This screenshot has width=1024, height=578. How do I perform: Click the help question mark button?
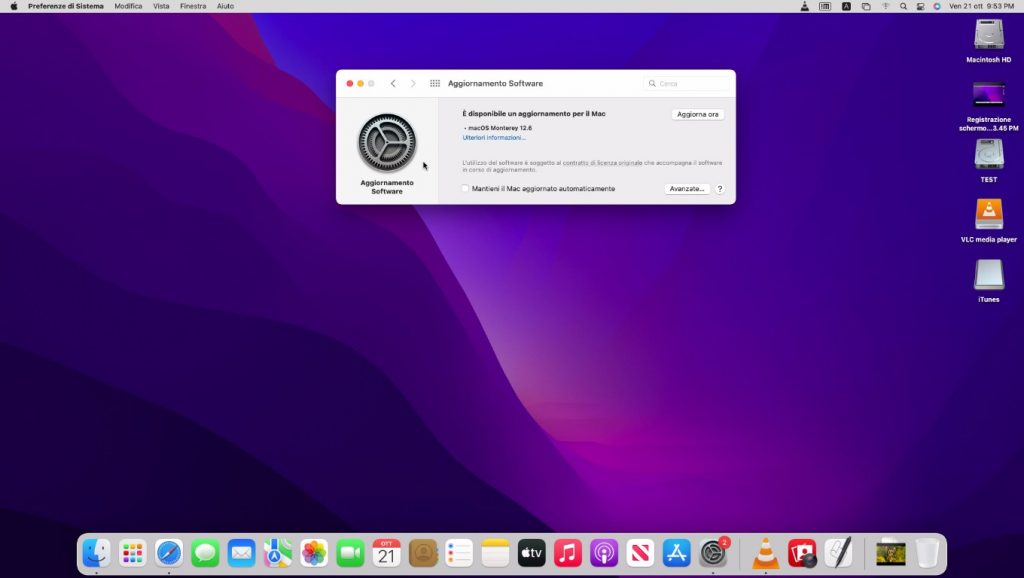point(719,189)
